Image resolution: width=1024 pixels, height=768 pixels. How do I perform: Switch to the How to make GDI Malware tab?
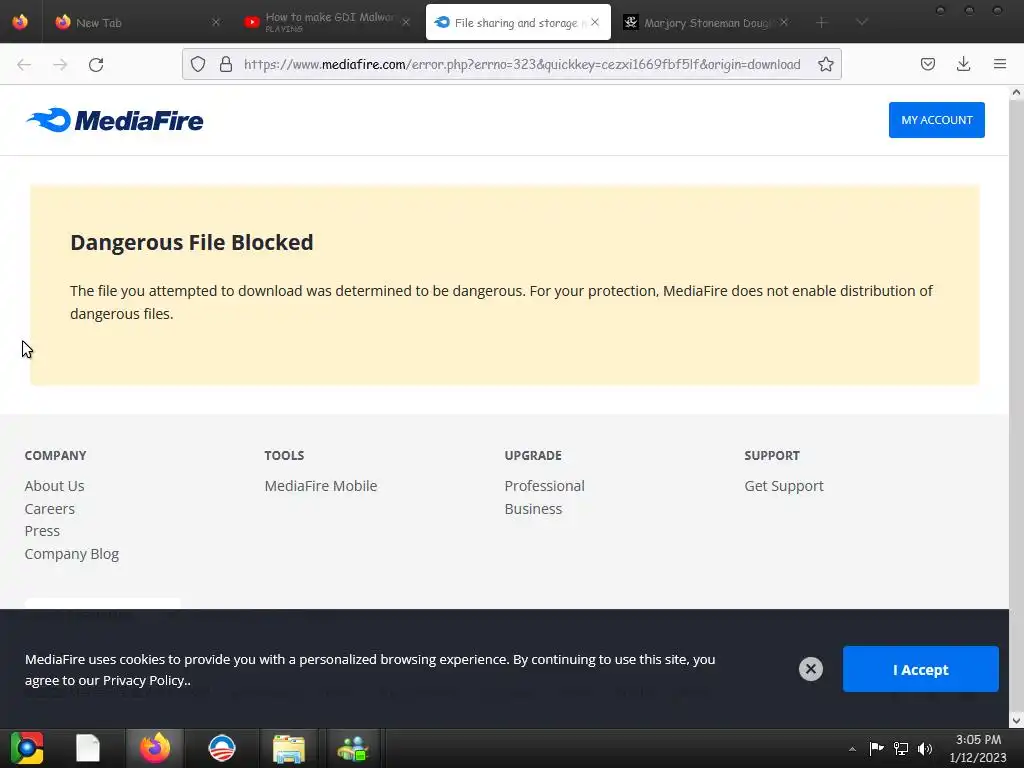(x=327, y=22)
